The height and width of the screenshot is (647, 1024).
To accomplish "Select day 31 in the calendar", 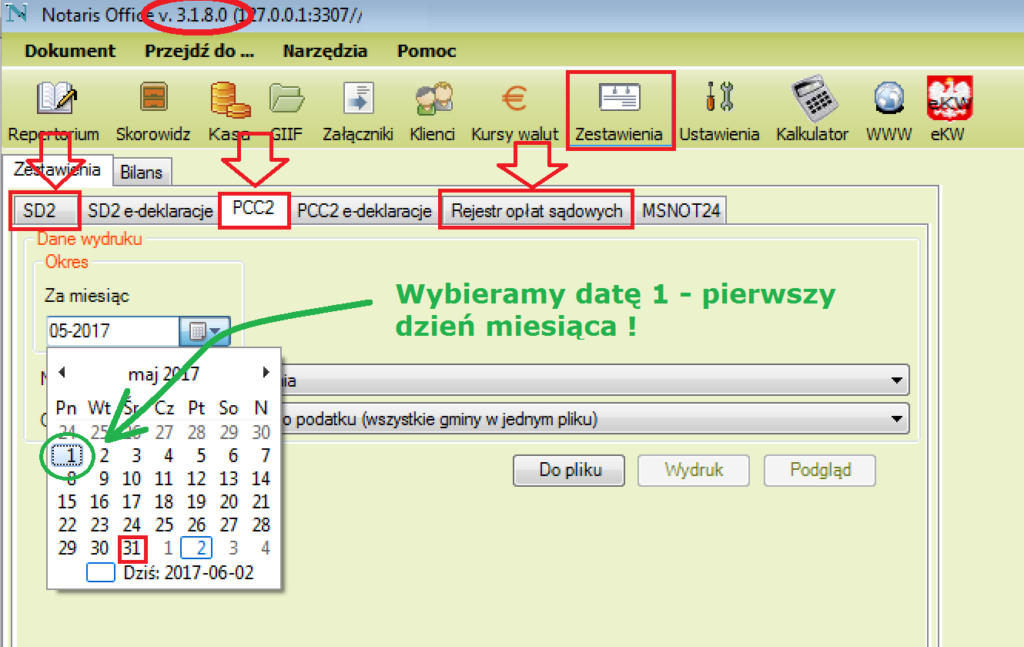I will [132, 548].
